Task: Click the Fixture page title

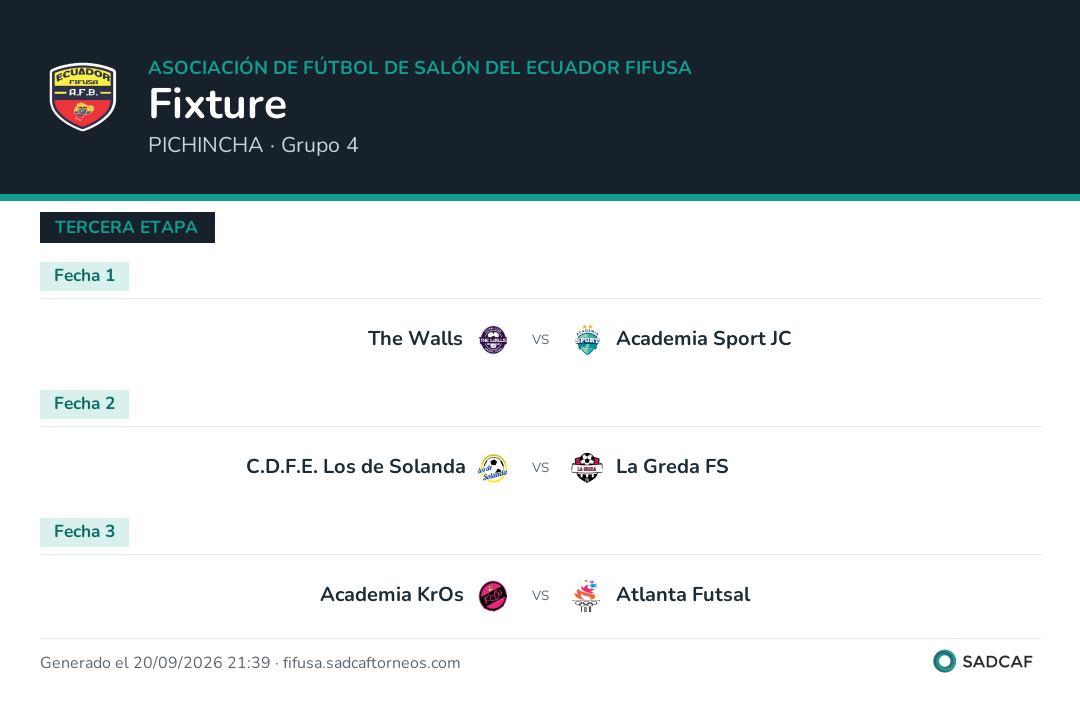Action: 217,103
